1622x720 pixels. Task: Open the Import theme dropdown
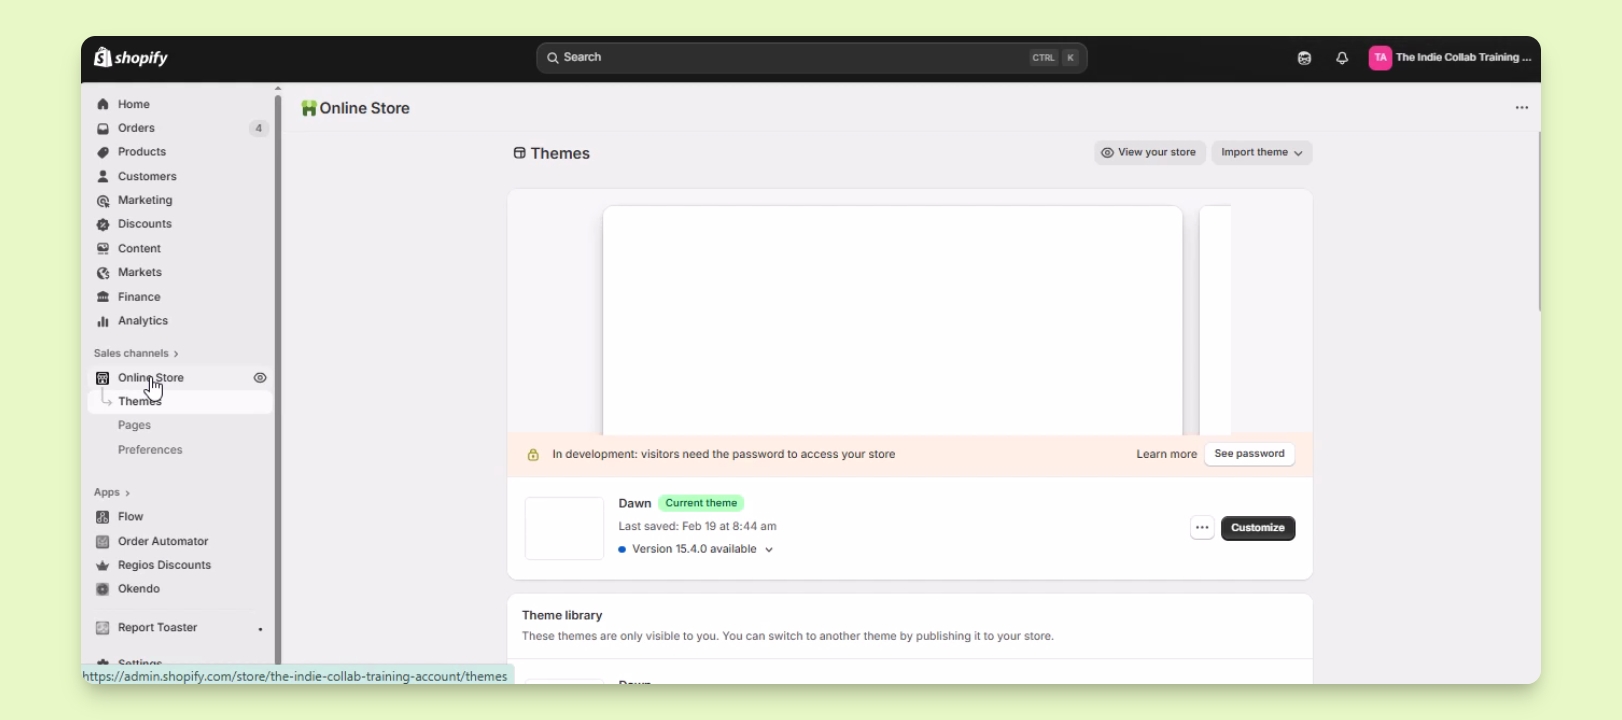(1262, 153)
